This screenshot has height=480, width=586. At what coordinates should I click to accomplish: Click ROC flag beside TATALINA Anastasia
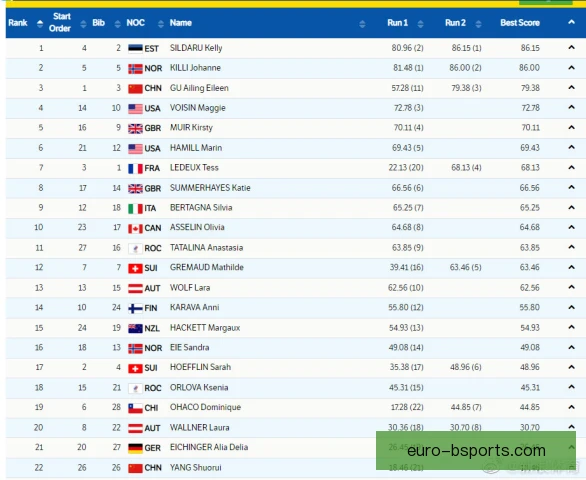[x=135, y=249]
